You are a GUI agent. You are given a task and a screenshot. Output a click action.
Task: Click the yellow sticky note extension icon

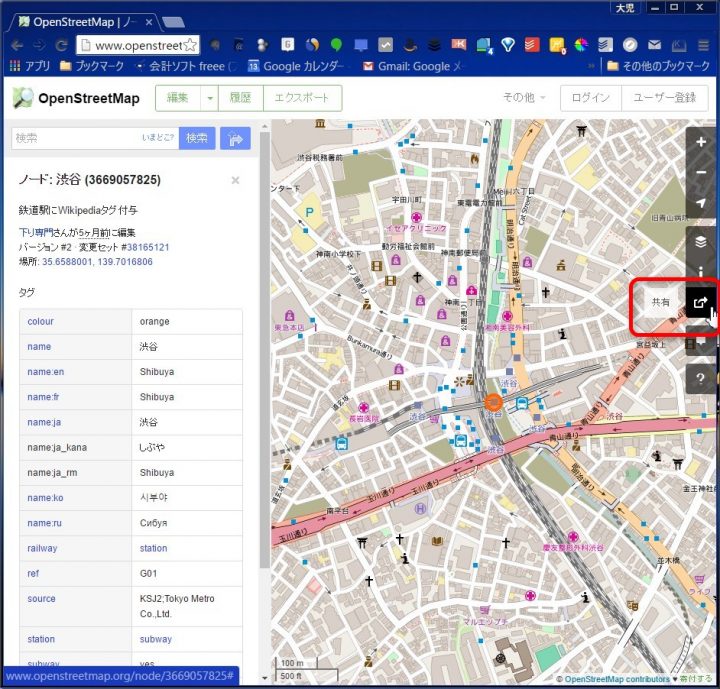[557, 45]
